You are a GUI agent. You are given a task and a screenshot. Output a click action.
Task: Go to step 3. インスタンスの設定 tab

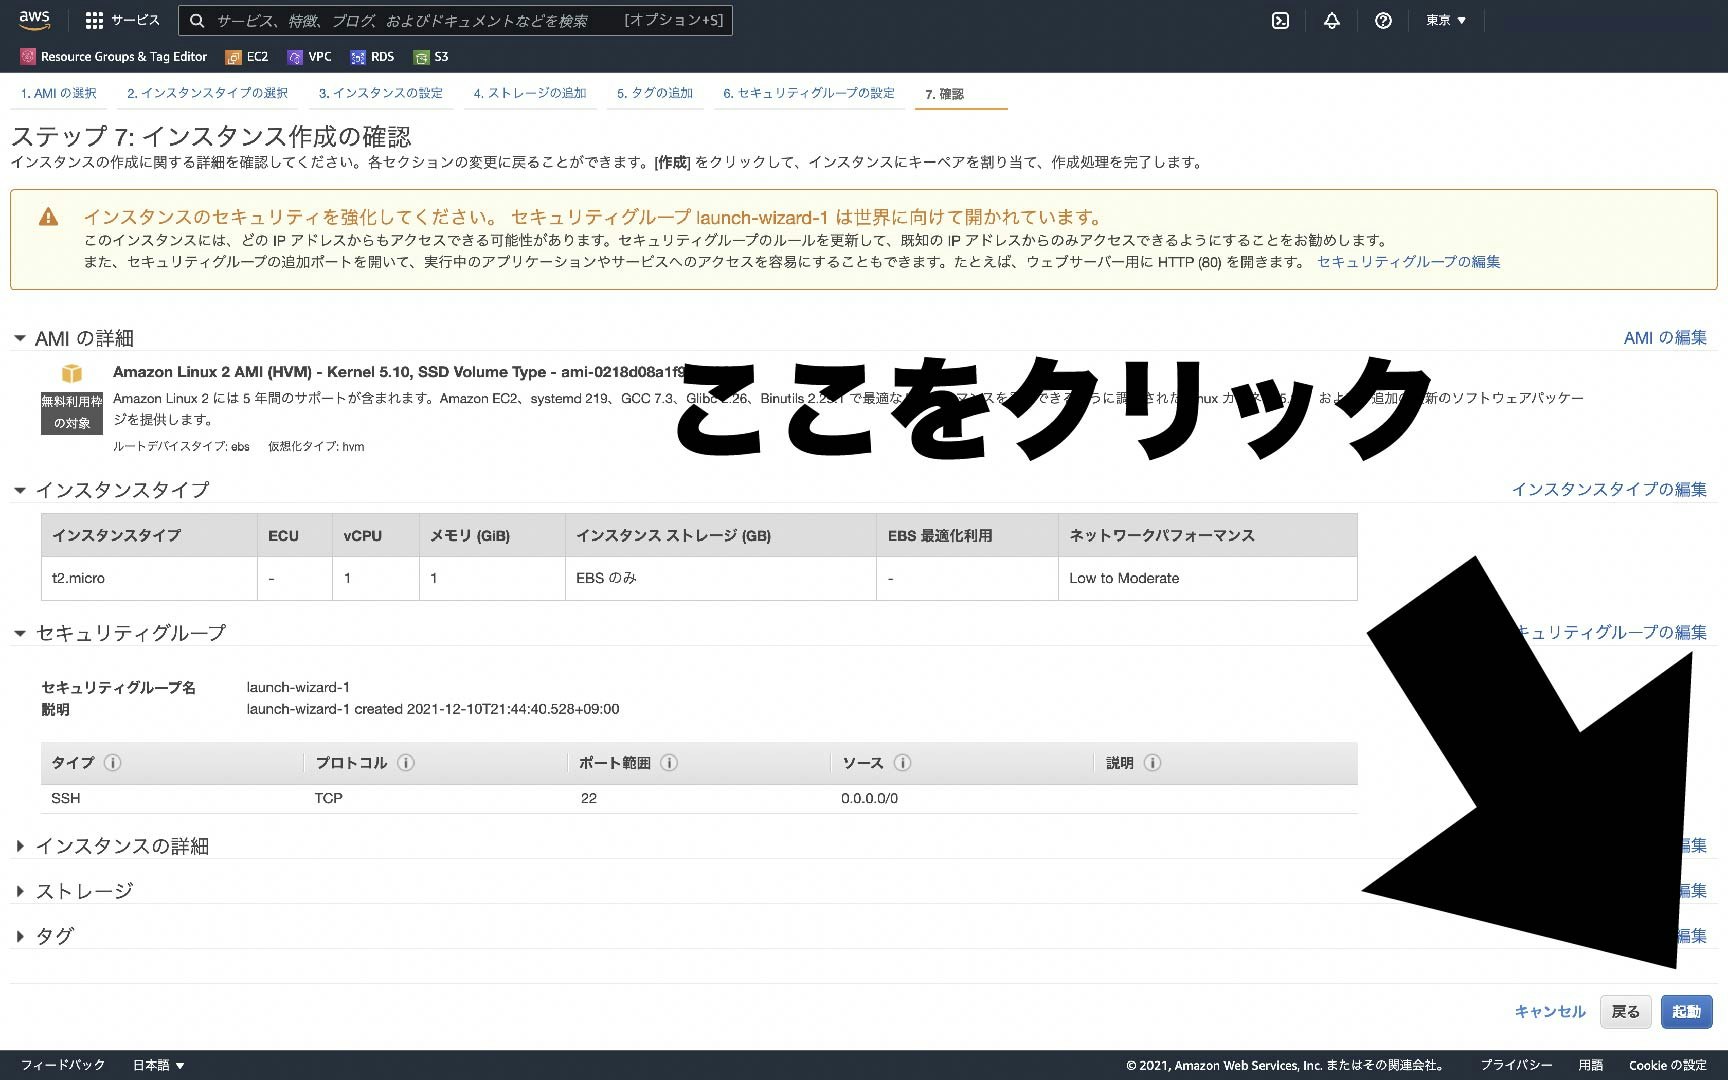click(381, 93)
